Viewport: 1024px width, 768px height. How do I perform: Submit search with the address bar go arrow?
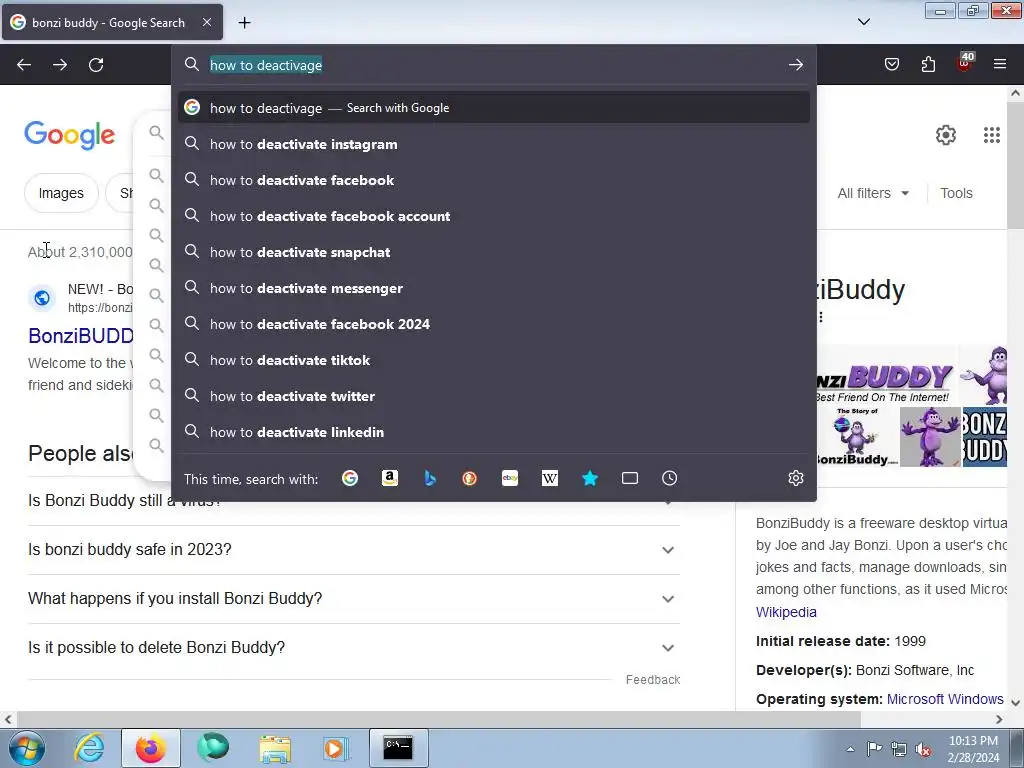click(x=795, y=65)
